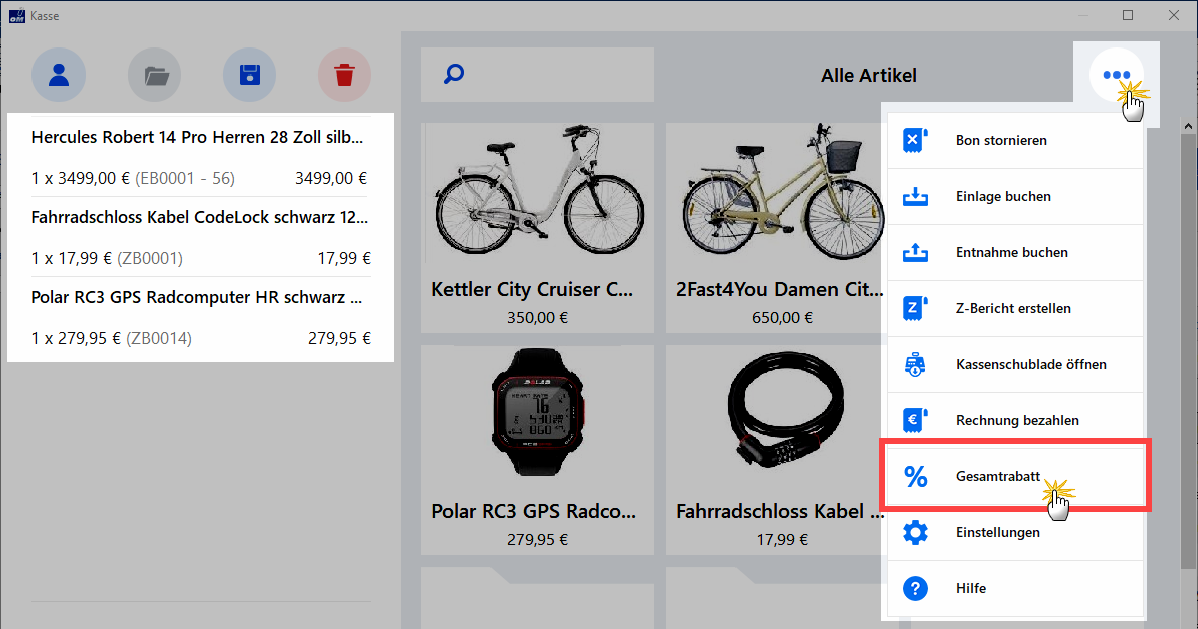Click the 650,00 € price label
The height and width of the screenshot is (629, 1198).
(782, 317)
